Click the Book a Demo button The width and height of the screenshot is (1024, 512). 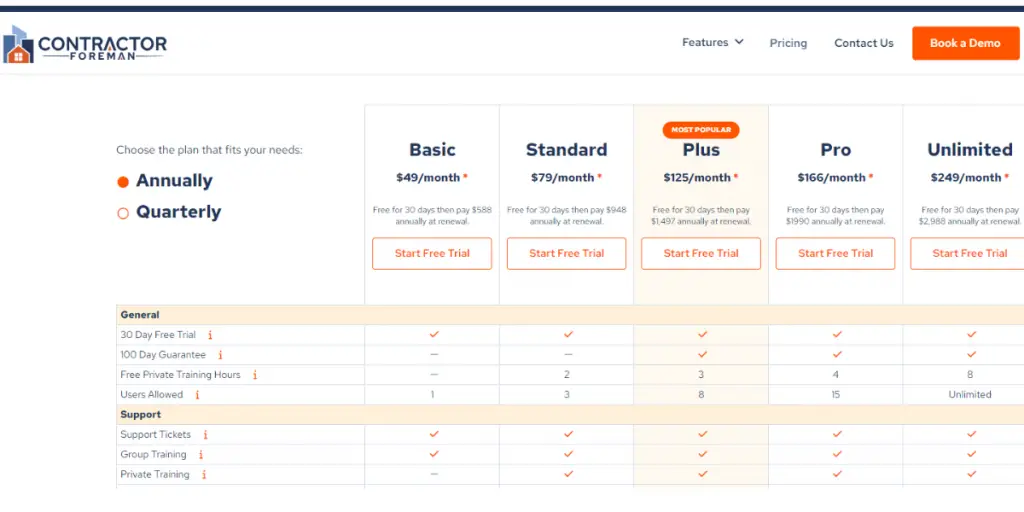point(964,43)
